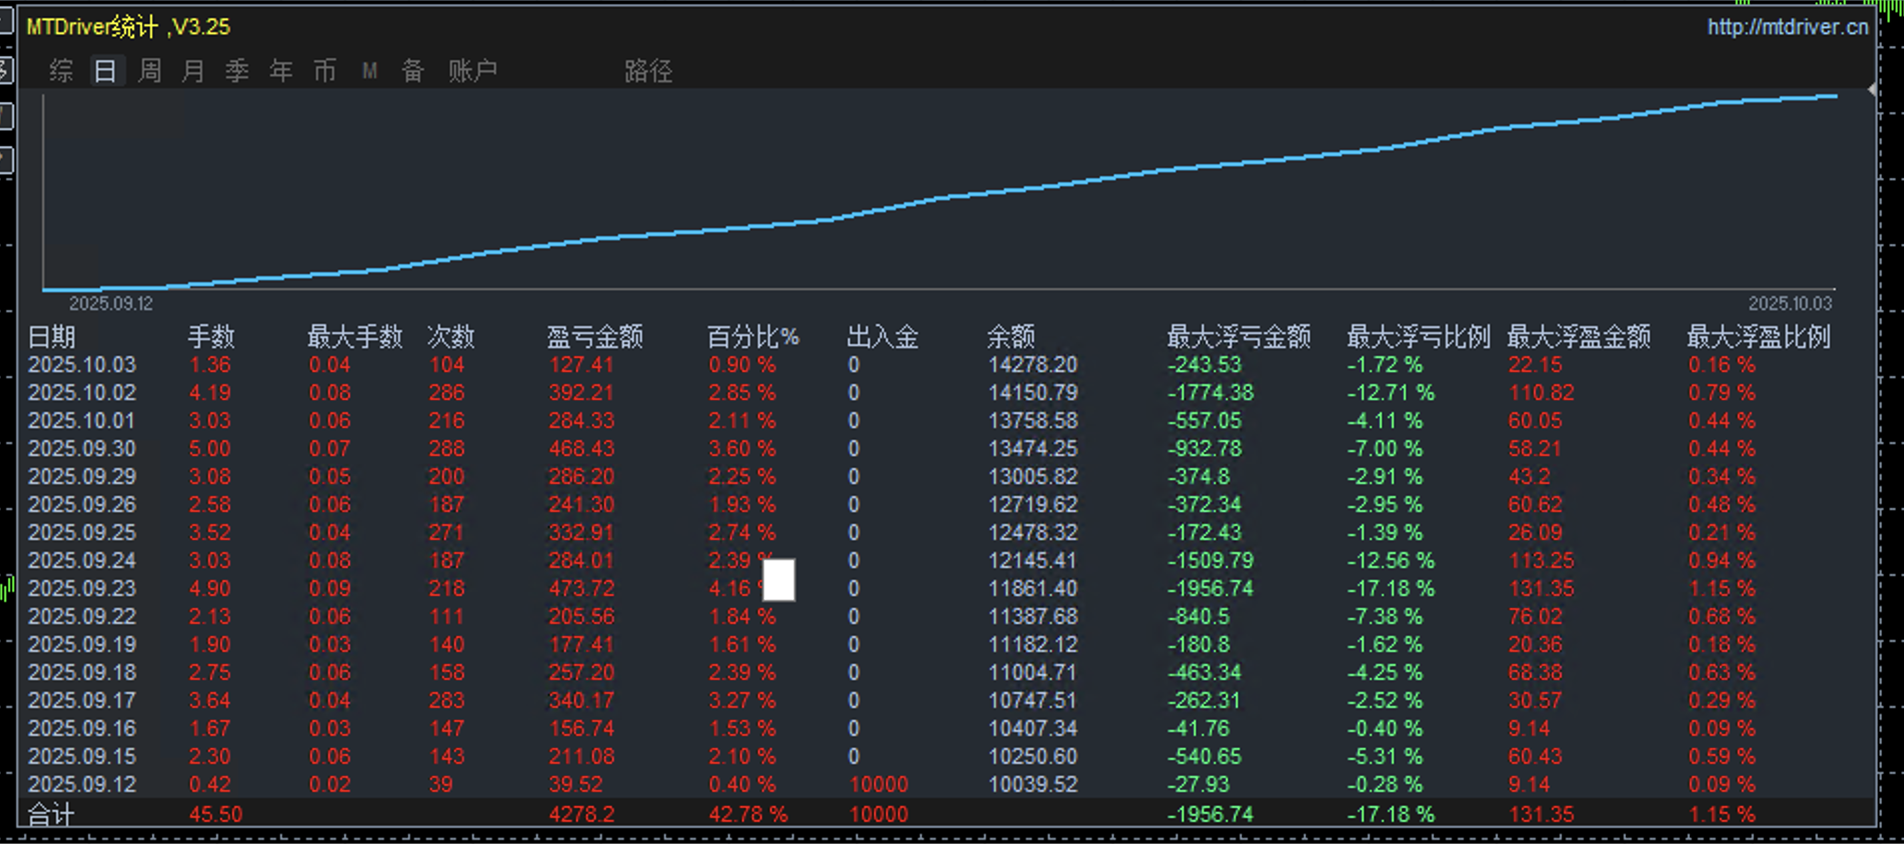The height and width of the screenshot is (844, 1904).
Task: Click the 2025.09.12 chart start date label
Action: click(x=111, y=304)
